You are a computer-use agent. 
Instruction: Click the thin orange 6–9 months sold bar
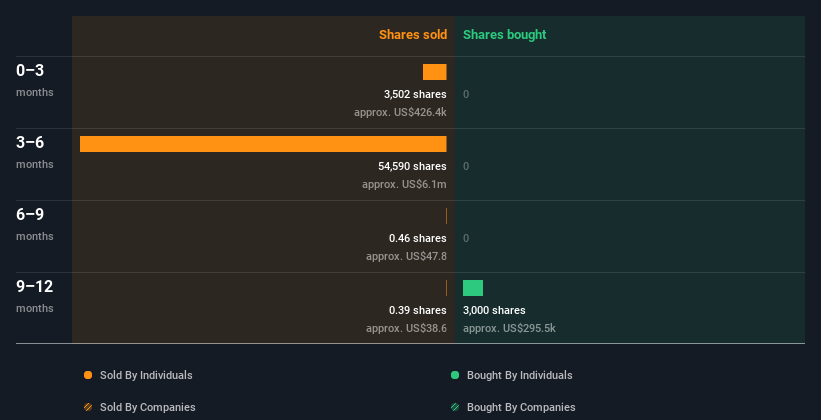click(446, 216)
